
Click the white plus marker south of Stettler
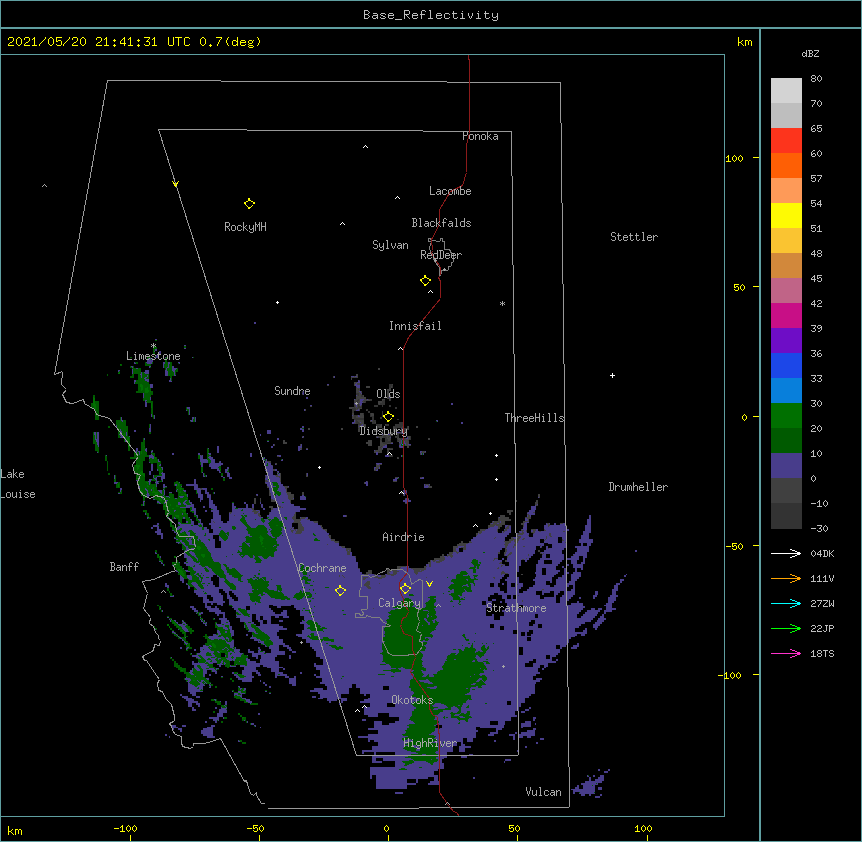[612, 375]
